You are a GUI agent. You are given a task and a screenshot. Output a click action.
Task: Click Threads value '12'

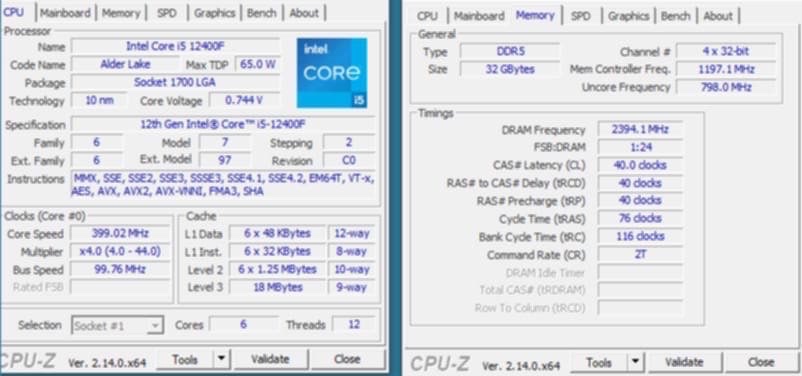353,324
